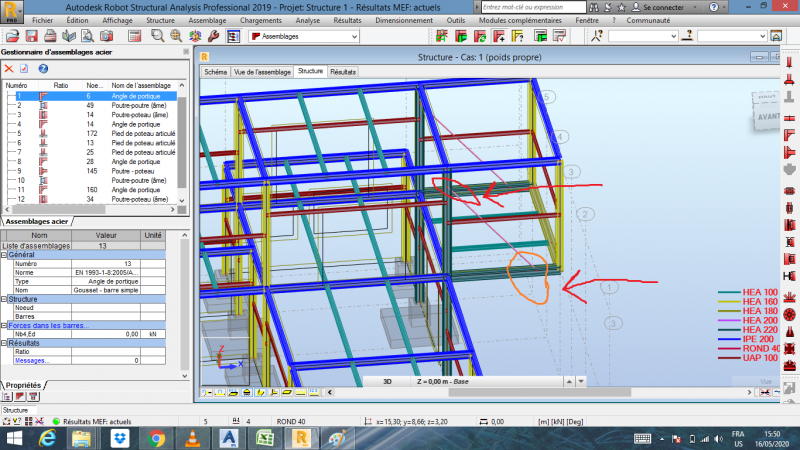Toggle bar numbers display at viewport bottom
Screen dimensions: 800x450
click(x=220, y=392)
